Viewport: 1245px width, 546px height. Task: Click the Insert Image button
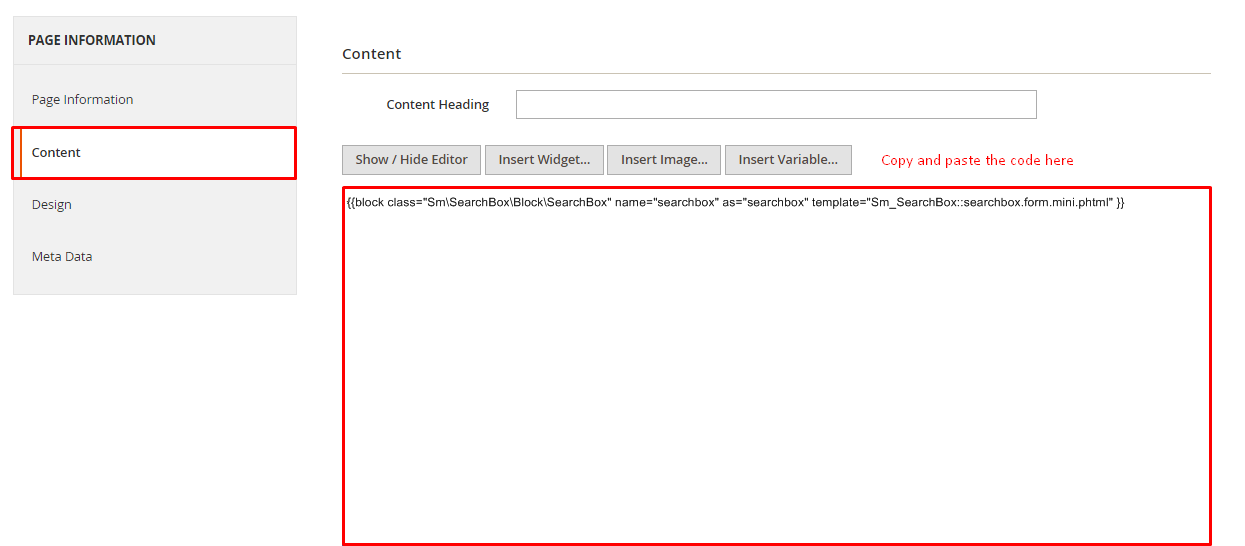tap(664, 160)
